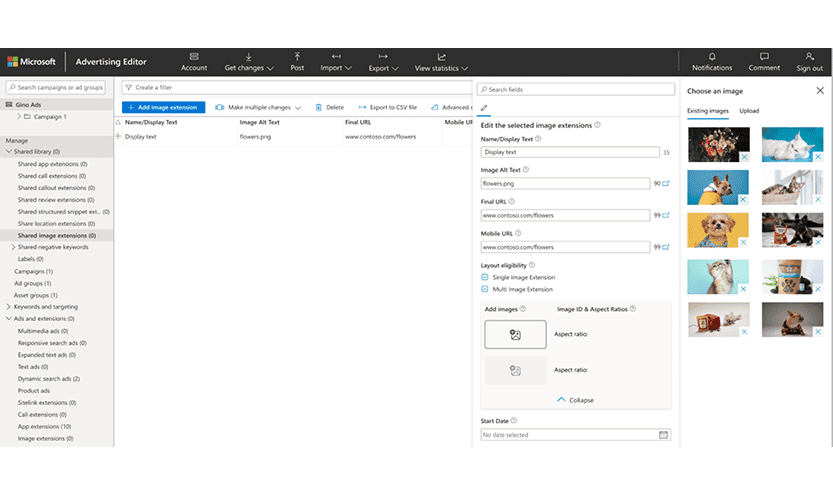This screenshot has width=833, height=494.
Task: Select the Existing images tab
Action: coord(708,111)
